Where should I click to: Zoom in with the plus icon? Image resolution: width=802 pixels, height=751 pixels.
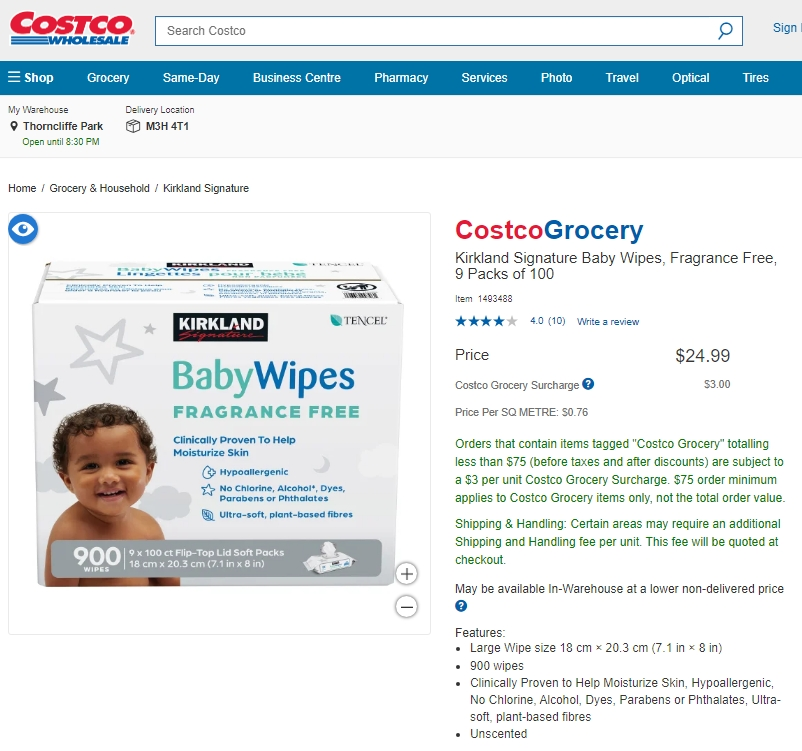coord(407,573)
